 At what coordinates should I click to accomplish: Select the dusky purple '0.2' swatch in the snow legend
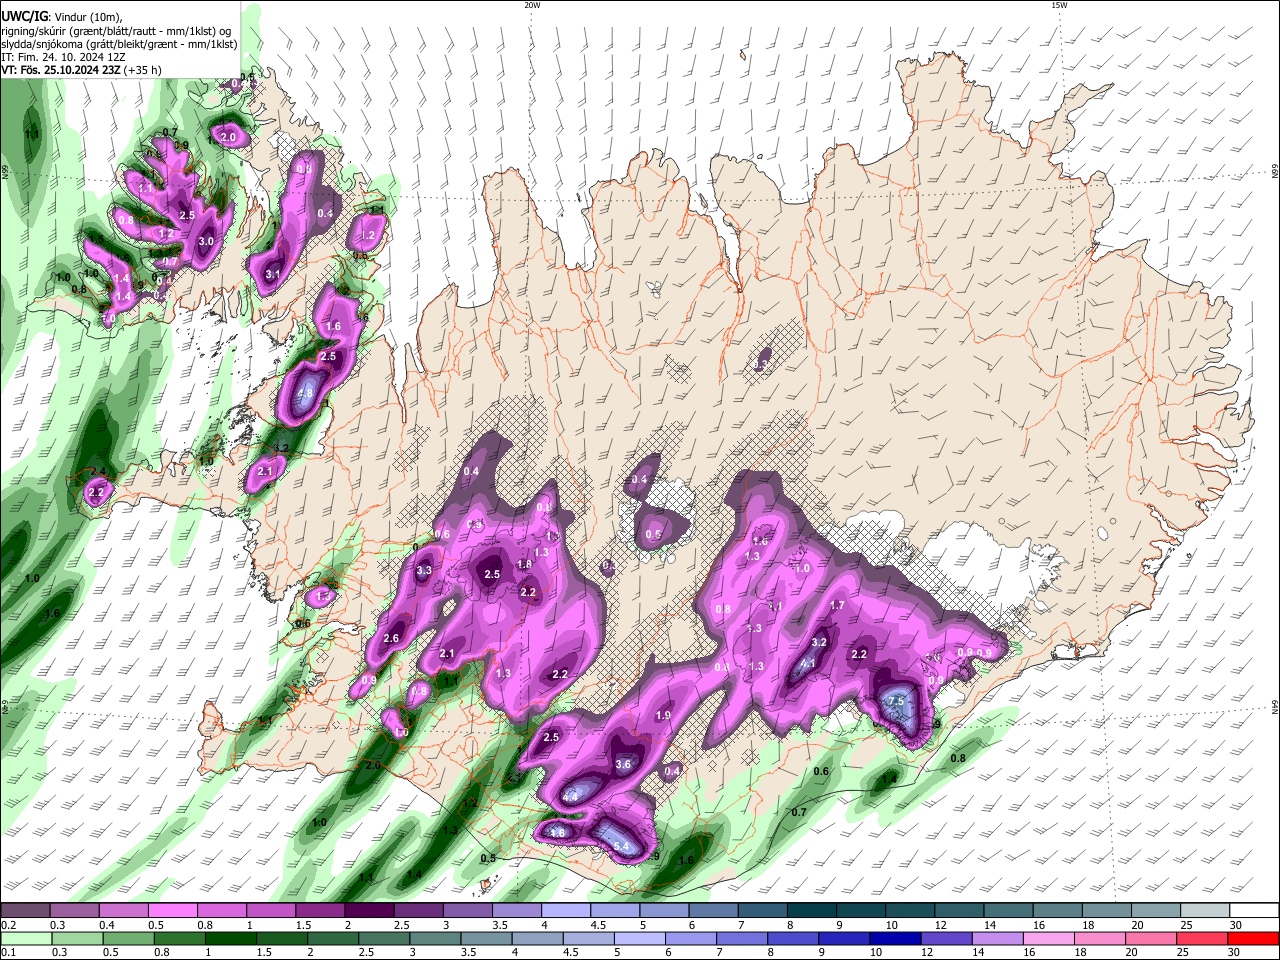point(26,911)
